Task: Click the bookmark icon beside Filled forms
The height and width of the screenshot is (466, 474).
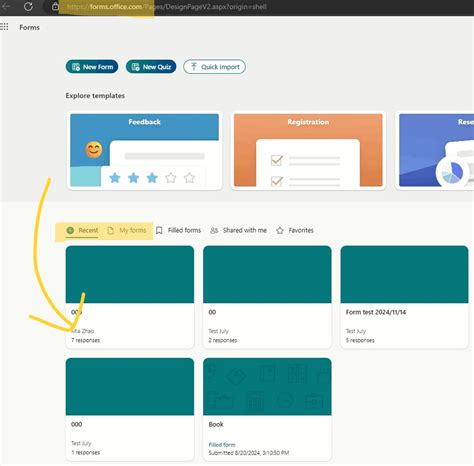Action: [159, 230]
